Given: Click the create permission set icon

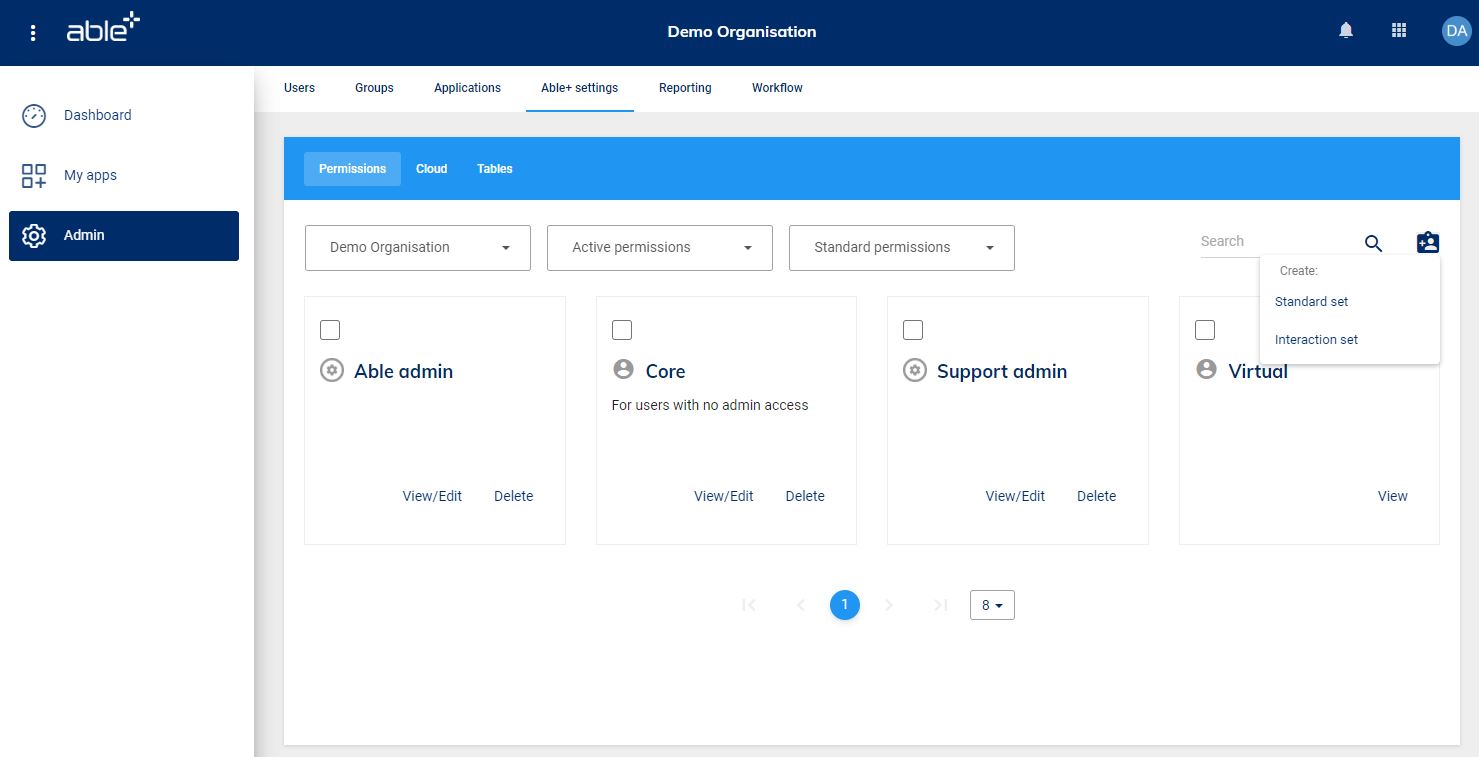Looking at the screenshot, I should click(x=1427, y=242).
